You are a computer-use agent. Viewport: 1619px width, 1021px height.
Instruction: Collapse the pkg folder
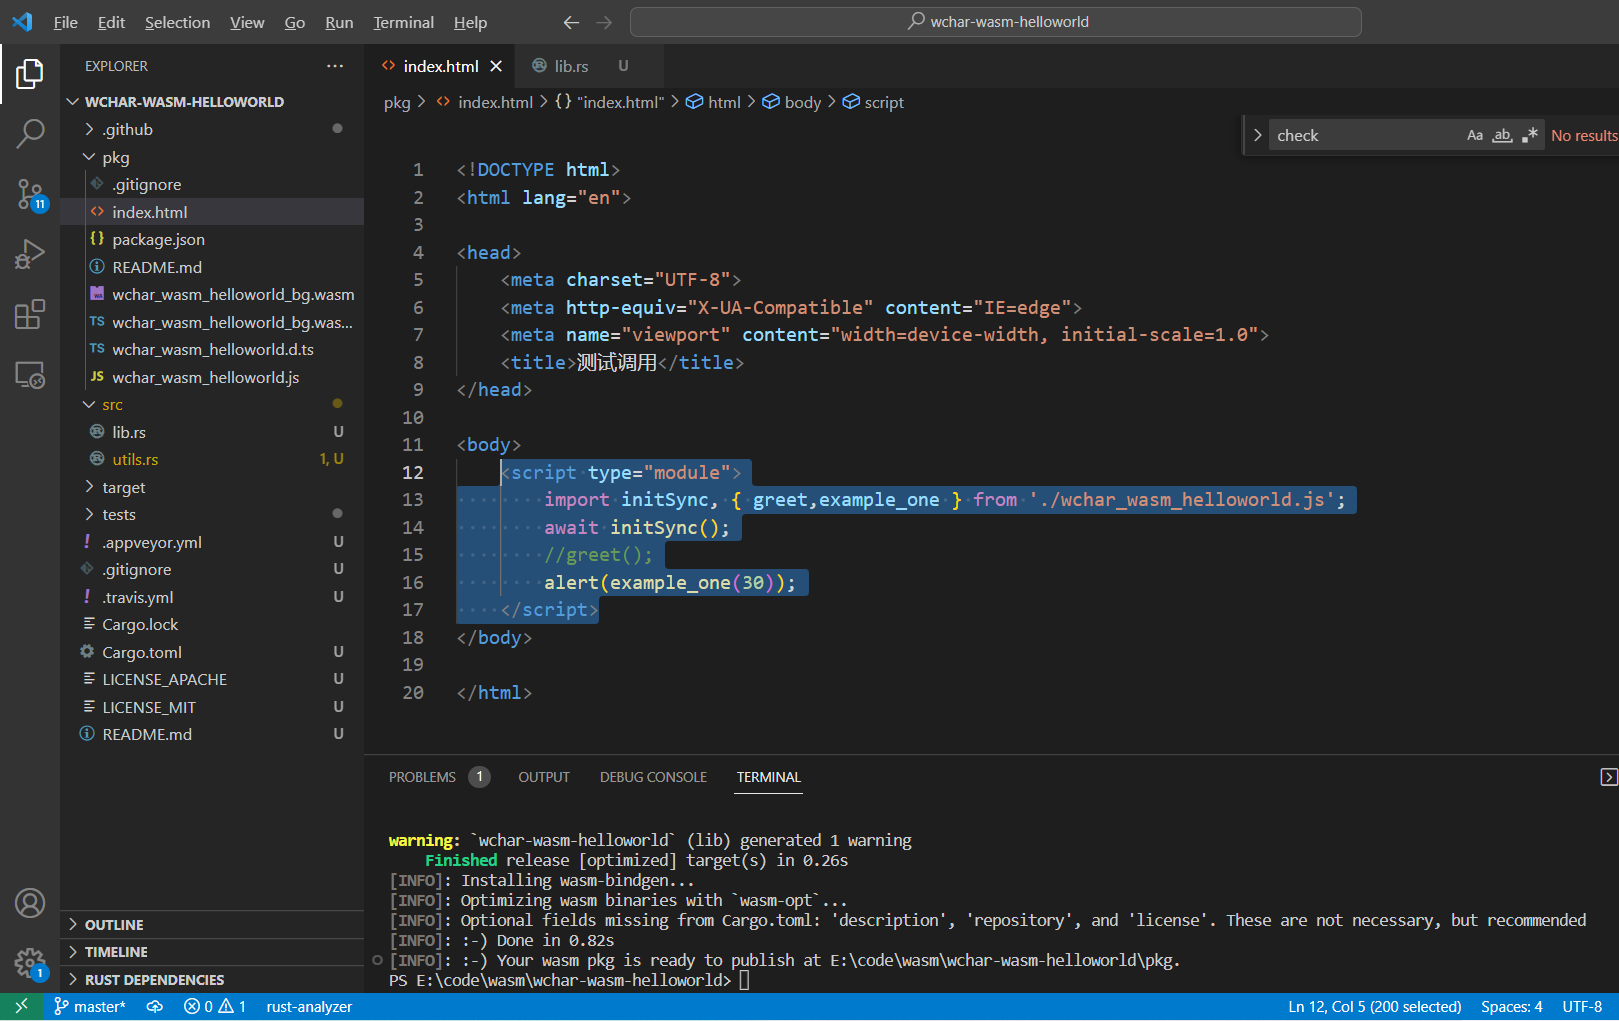[x=115, y=157]
